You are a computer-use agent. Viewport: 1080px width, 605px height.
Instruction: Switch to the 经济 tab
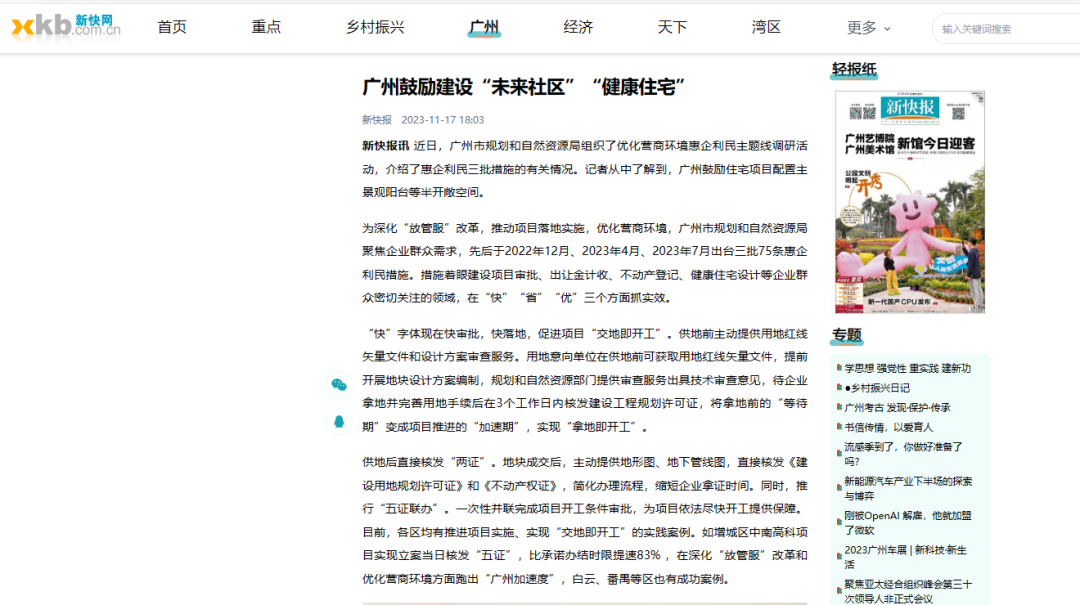tap(578, 27)
